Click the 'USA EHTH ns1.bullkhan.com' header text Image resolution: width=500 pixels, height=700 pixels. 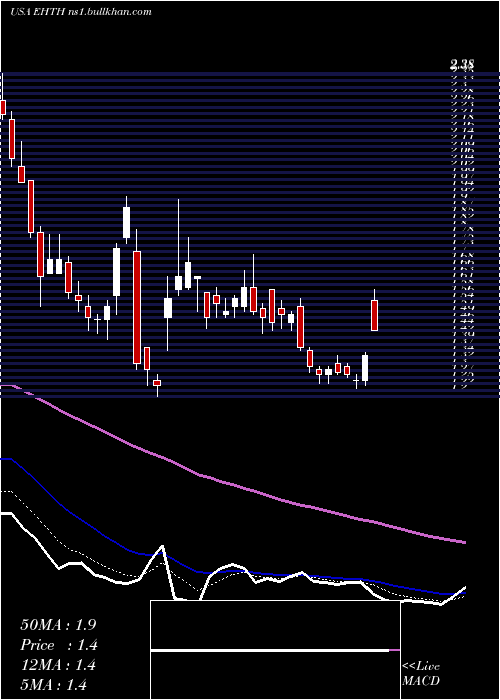coord(80,12)
